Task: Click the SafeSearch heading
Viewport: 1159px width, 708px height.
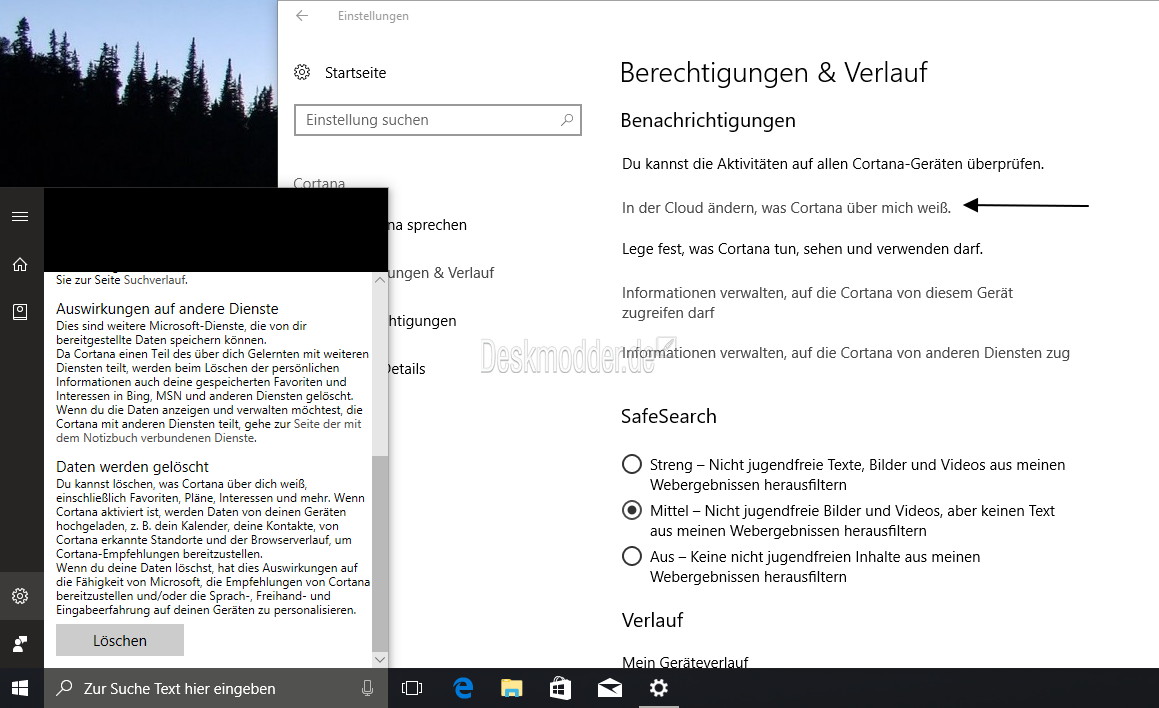Action: click(x=668, y=416)
